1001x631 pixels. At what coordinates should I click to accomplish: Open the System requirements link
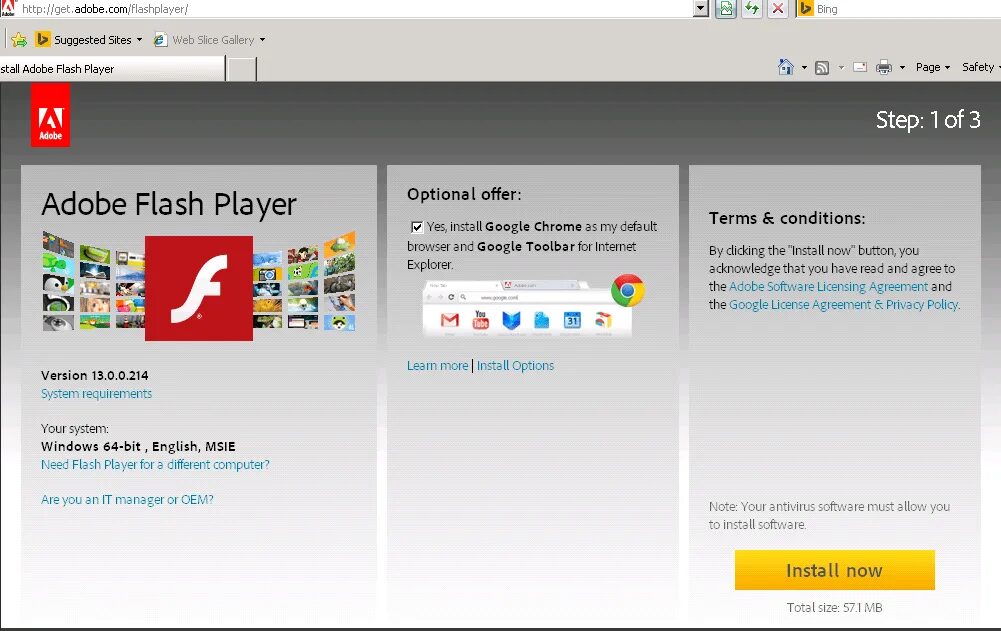96,393
